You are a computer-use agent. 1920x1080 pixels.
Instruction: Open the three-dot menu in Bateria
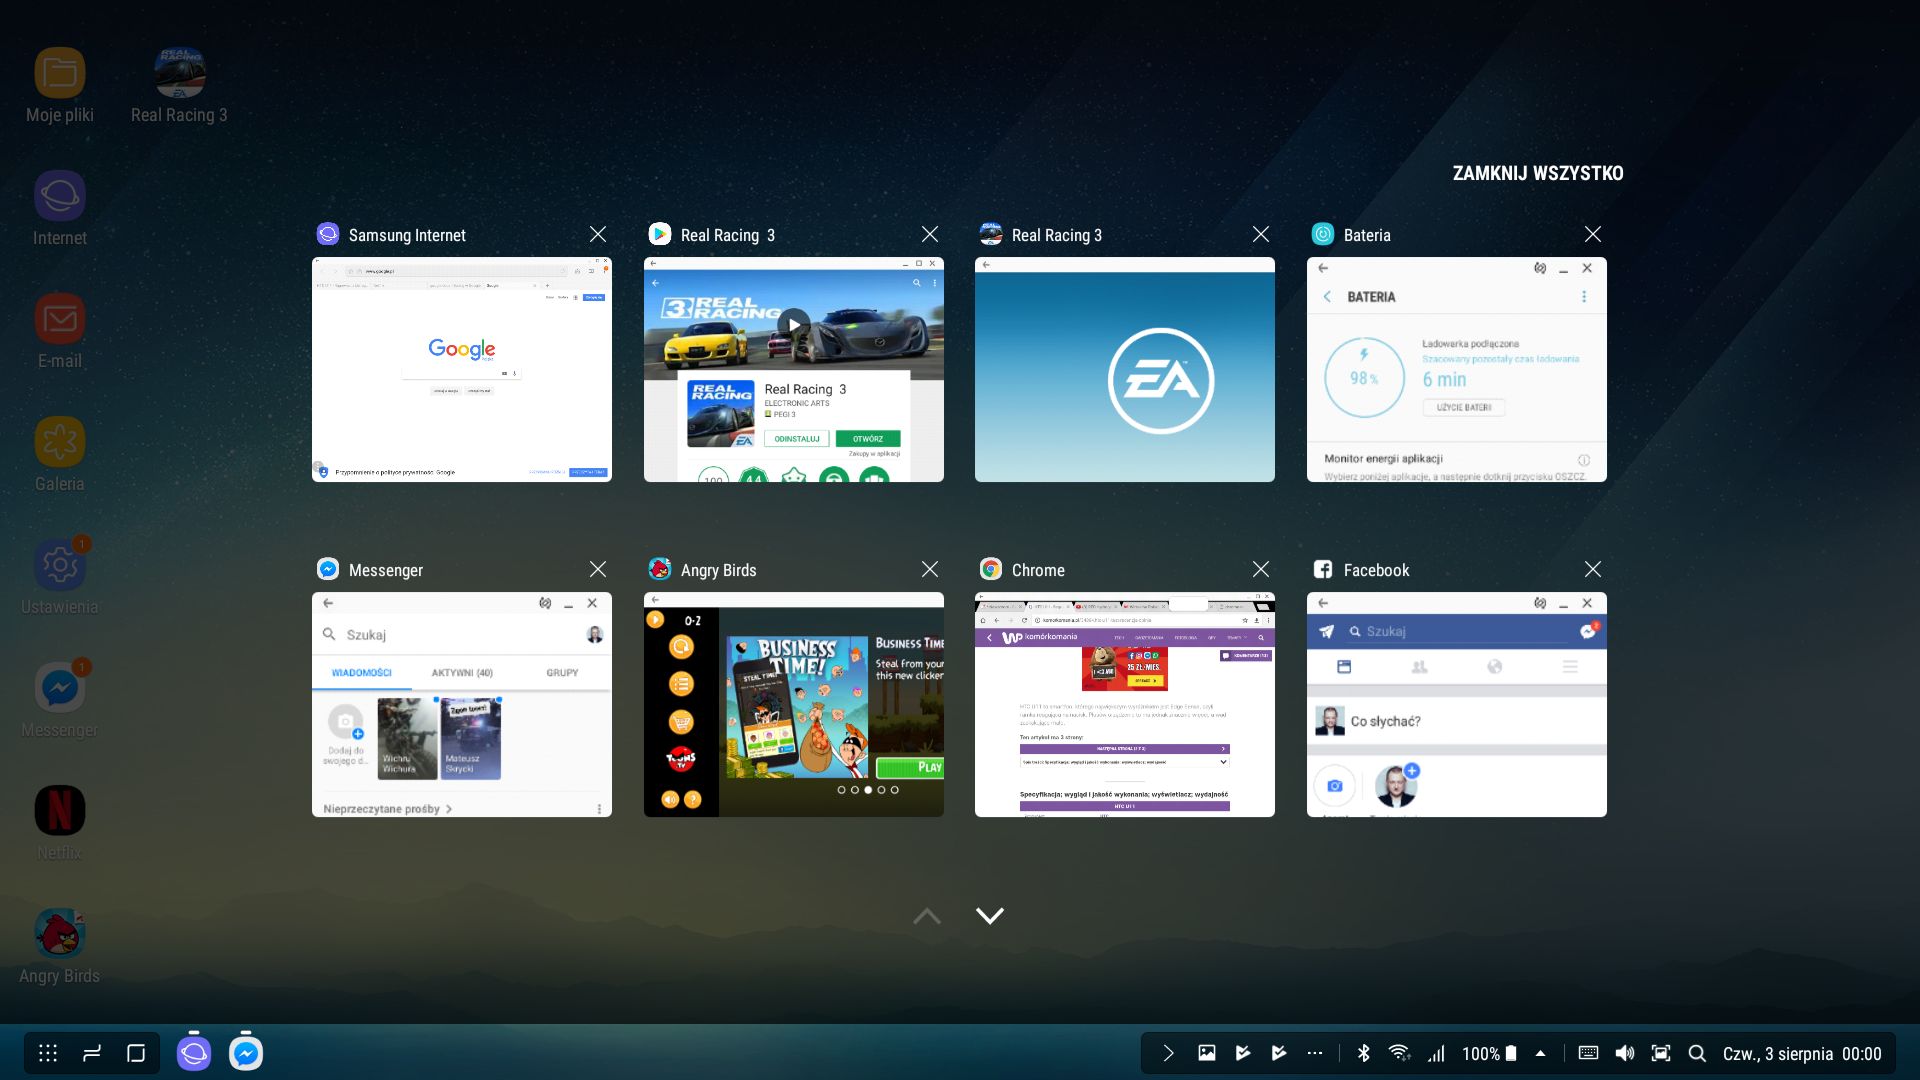point(1584,297)
